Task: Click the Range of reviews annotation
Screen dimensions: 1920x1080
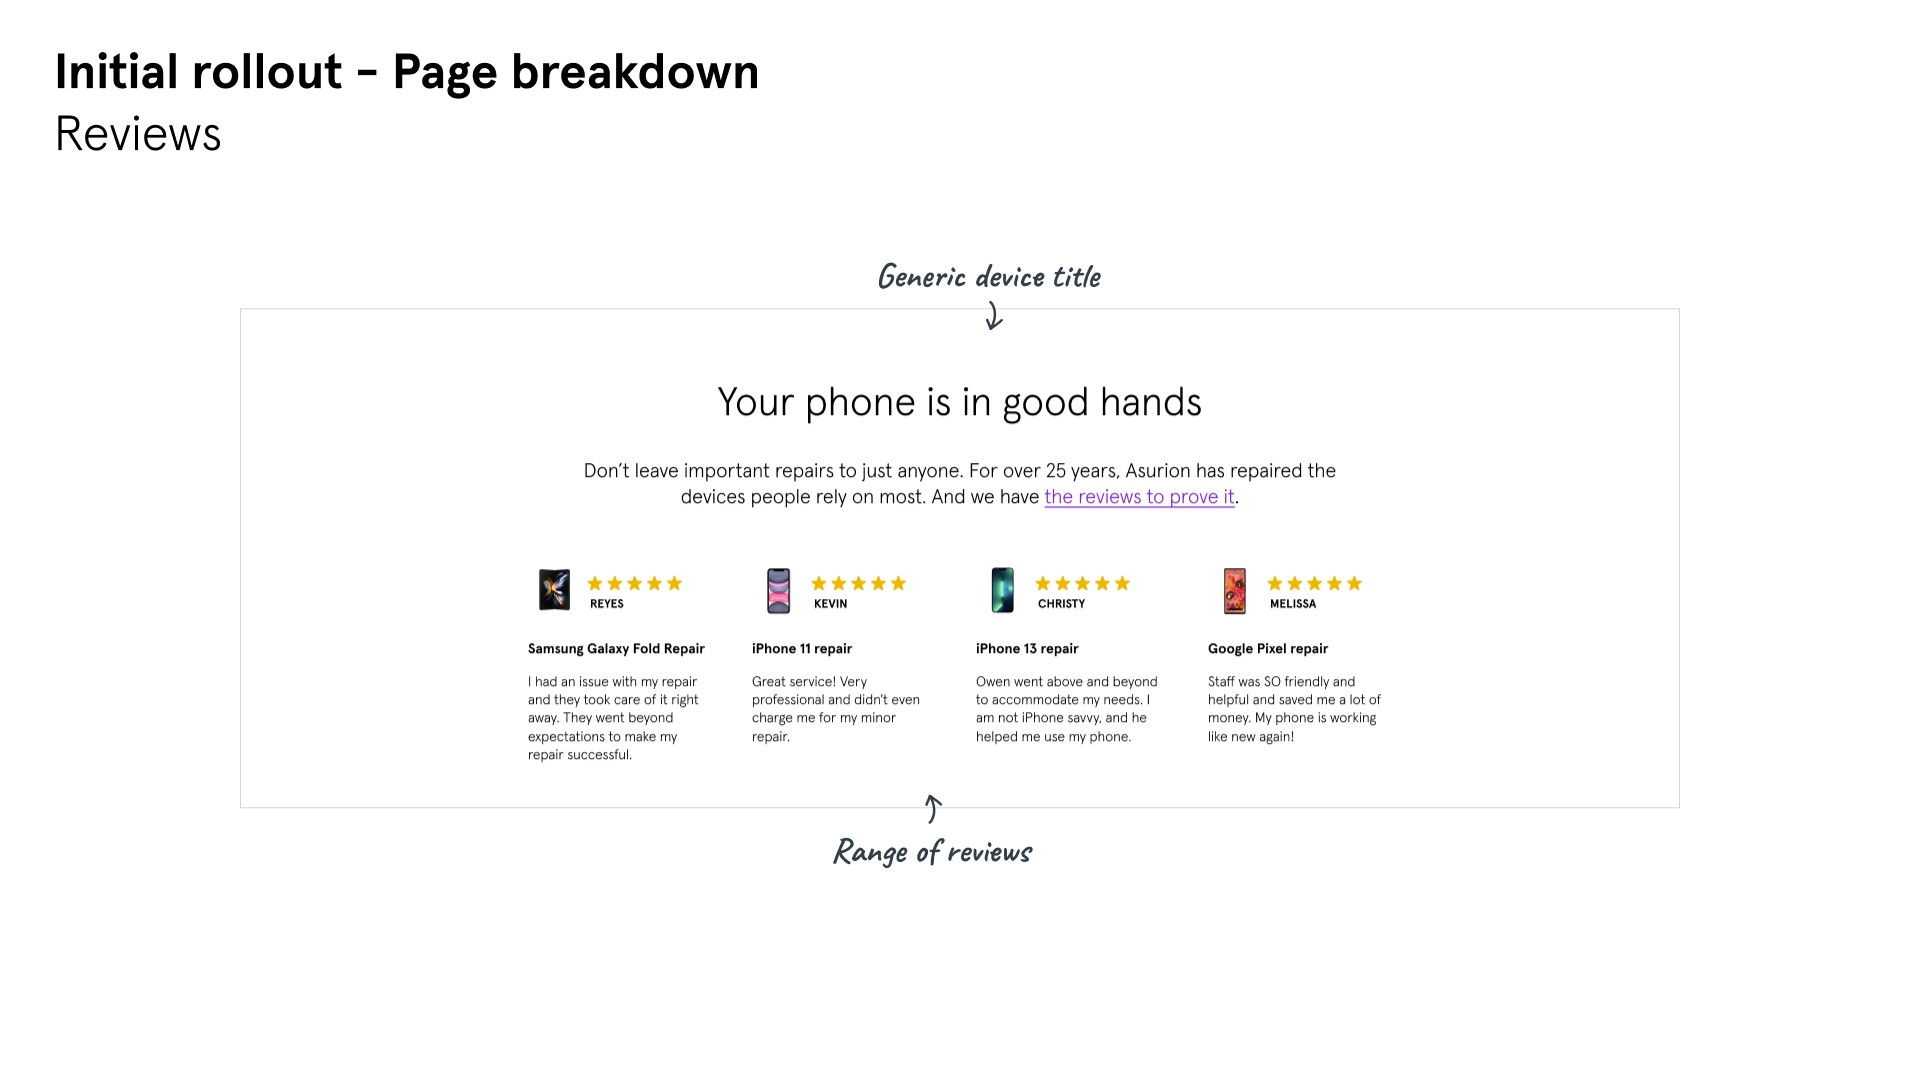Action: coord(932,851)
